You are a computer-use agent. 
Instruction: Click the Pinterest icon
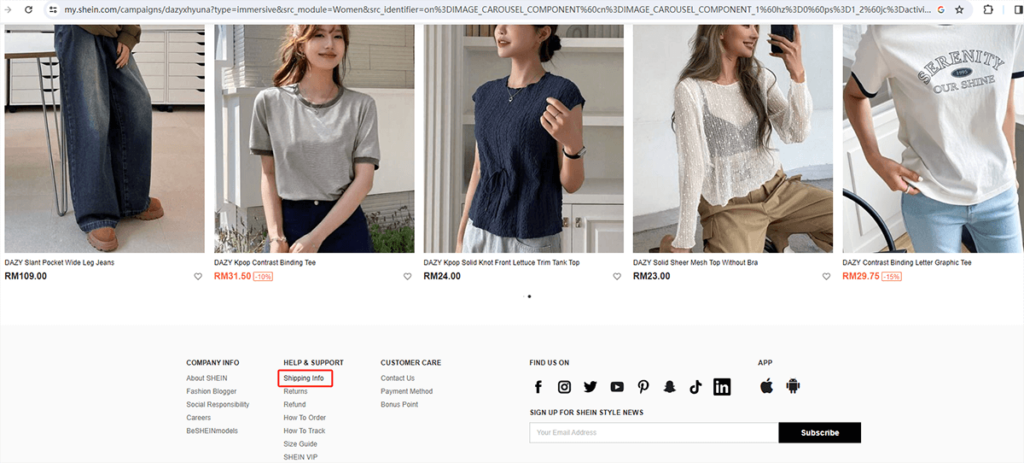(643, 387)
